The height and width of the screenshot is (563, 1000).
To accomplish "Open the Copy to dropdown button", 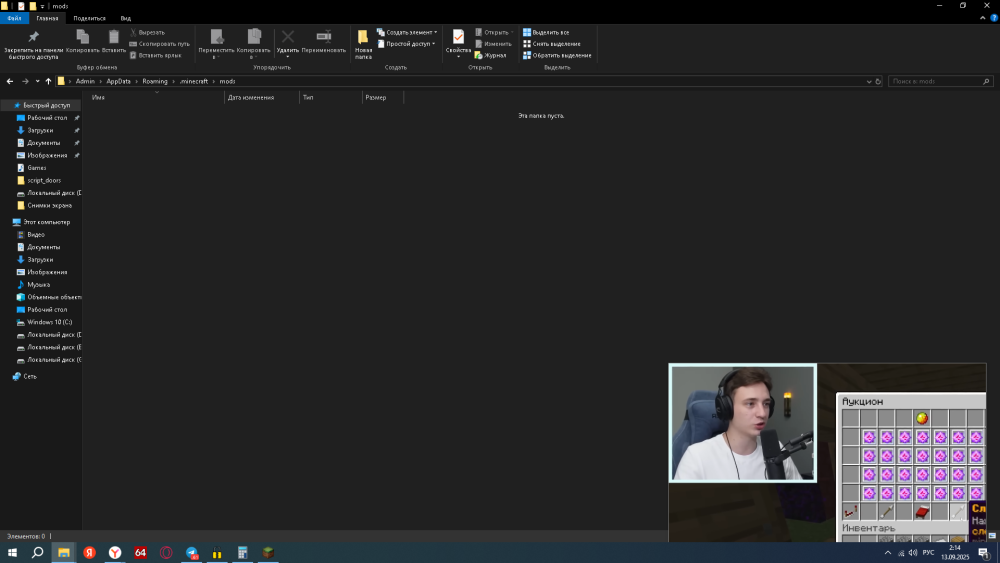I will 254,45.
